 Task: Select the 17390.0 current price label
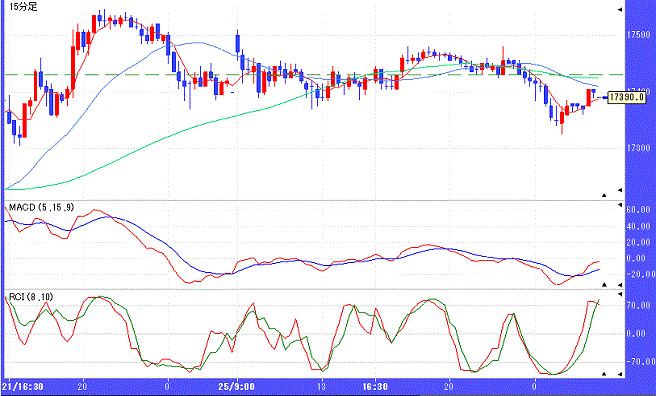[625, 97]
